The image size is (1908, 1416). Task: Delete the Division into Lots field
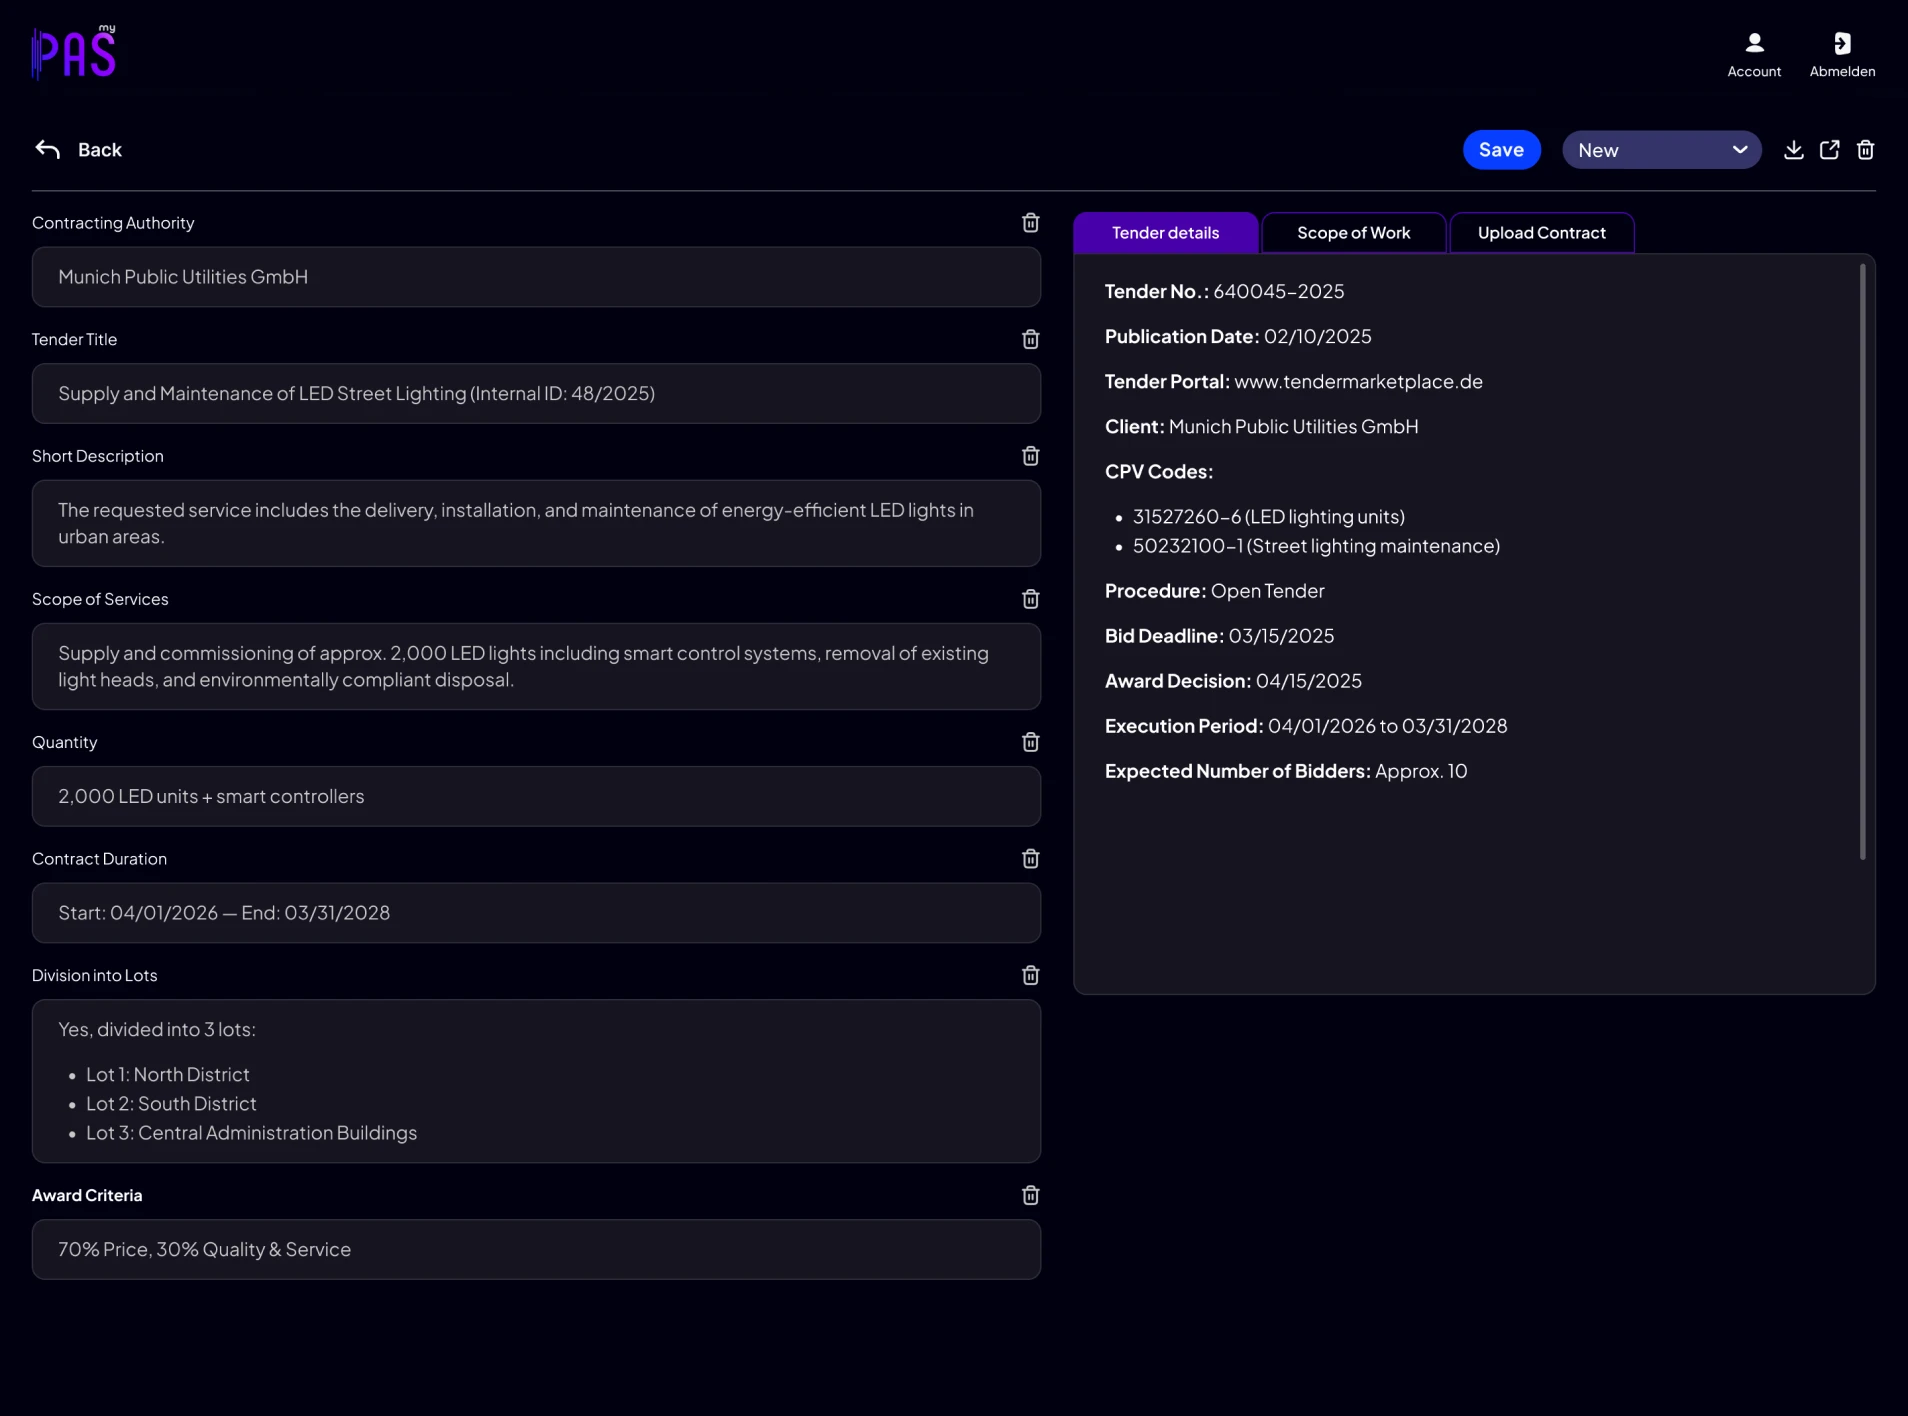coord(1031,976)
